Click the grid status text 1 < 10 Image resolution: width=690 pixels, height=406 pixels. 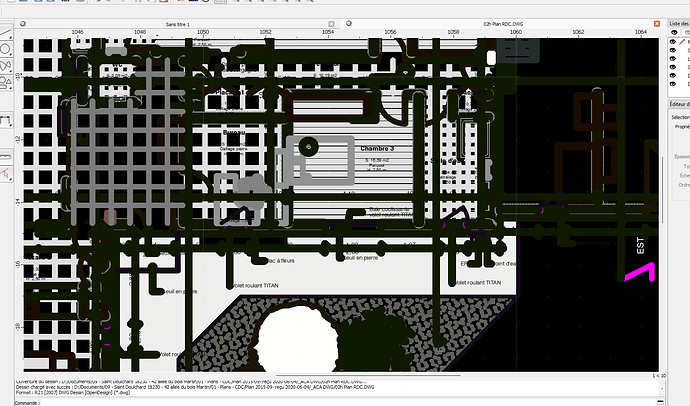coord(659,376)
